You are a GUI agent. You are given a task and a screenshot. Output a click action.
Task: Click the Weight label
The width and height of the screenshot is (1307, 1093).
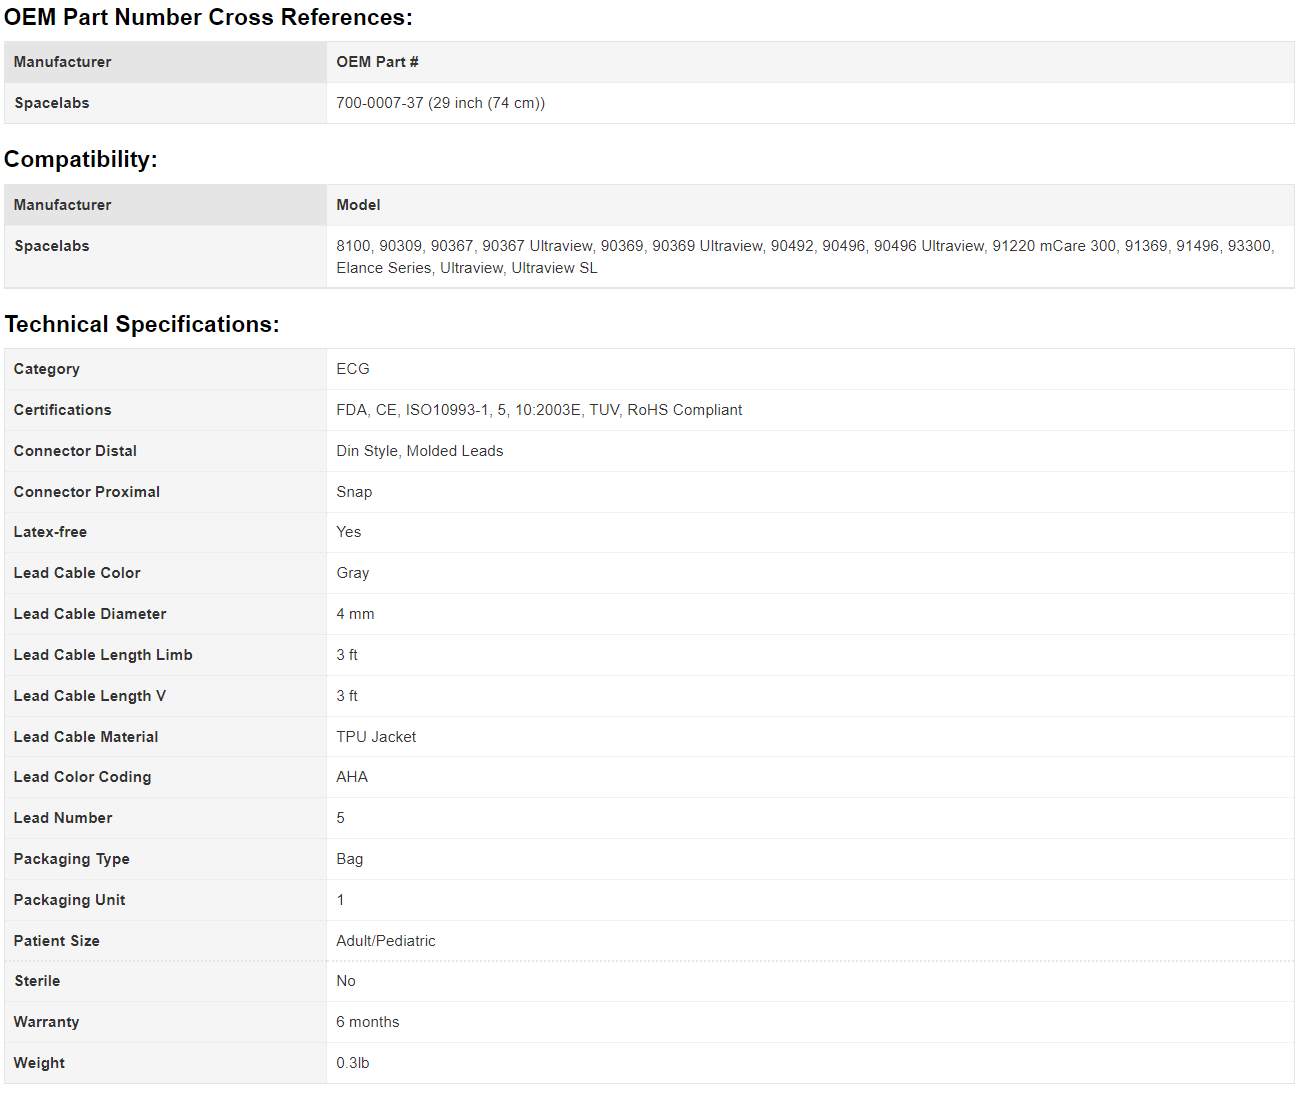click(x=39, y=1063)
